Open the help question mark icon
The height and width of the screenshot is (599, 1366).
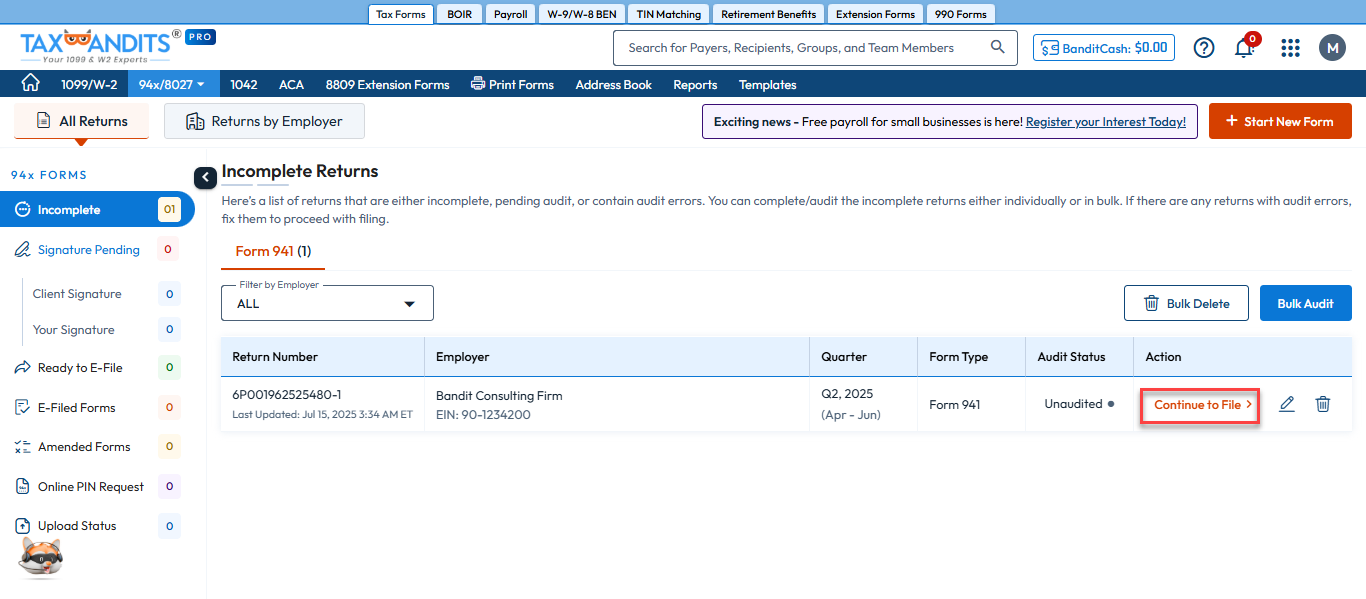(1204, 47)
